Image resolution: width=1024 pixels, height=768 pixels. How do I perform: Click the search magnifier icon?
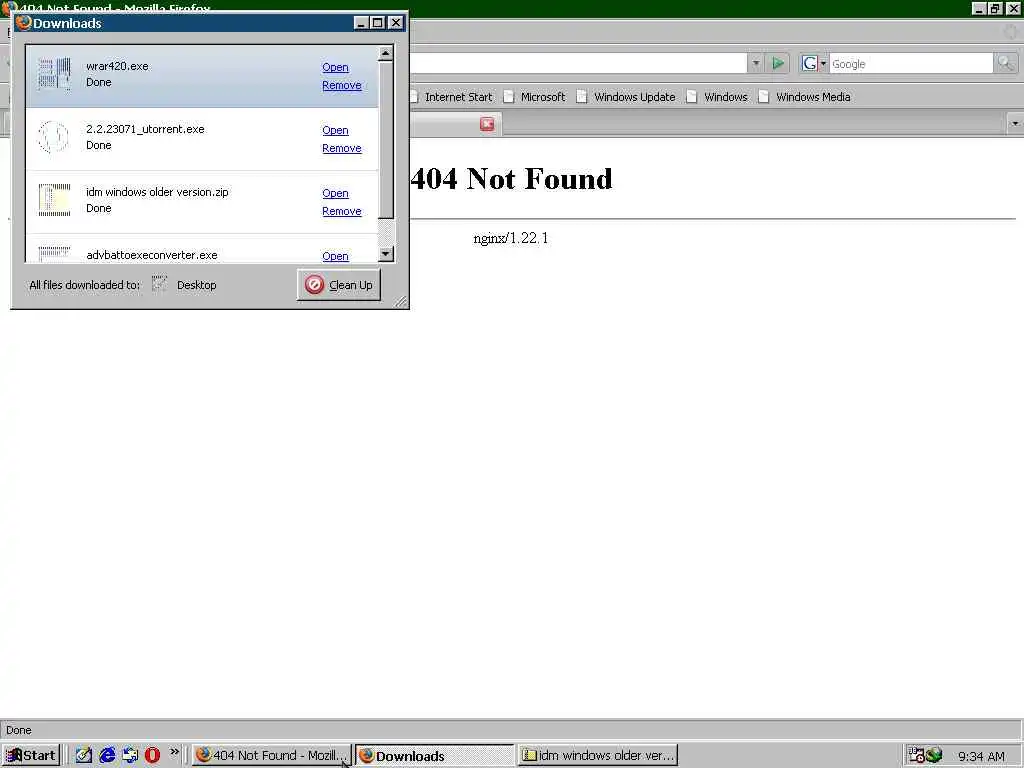coord(1005,63)
